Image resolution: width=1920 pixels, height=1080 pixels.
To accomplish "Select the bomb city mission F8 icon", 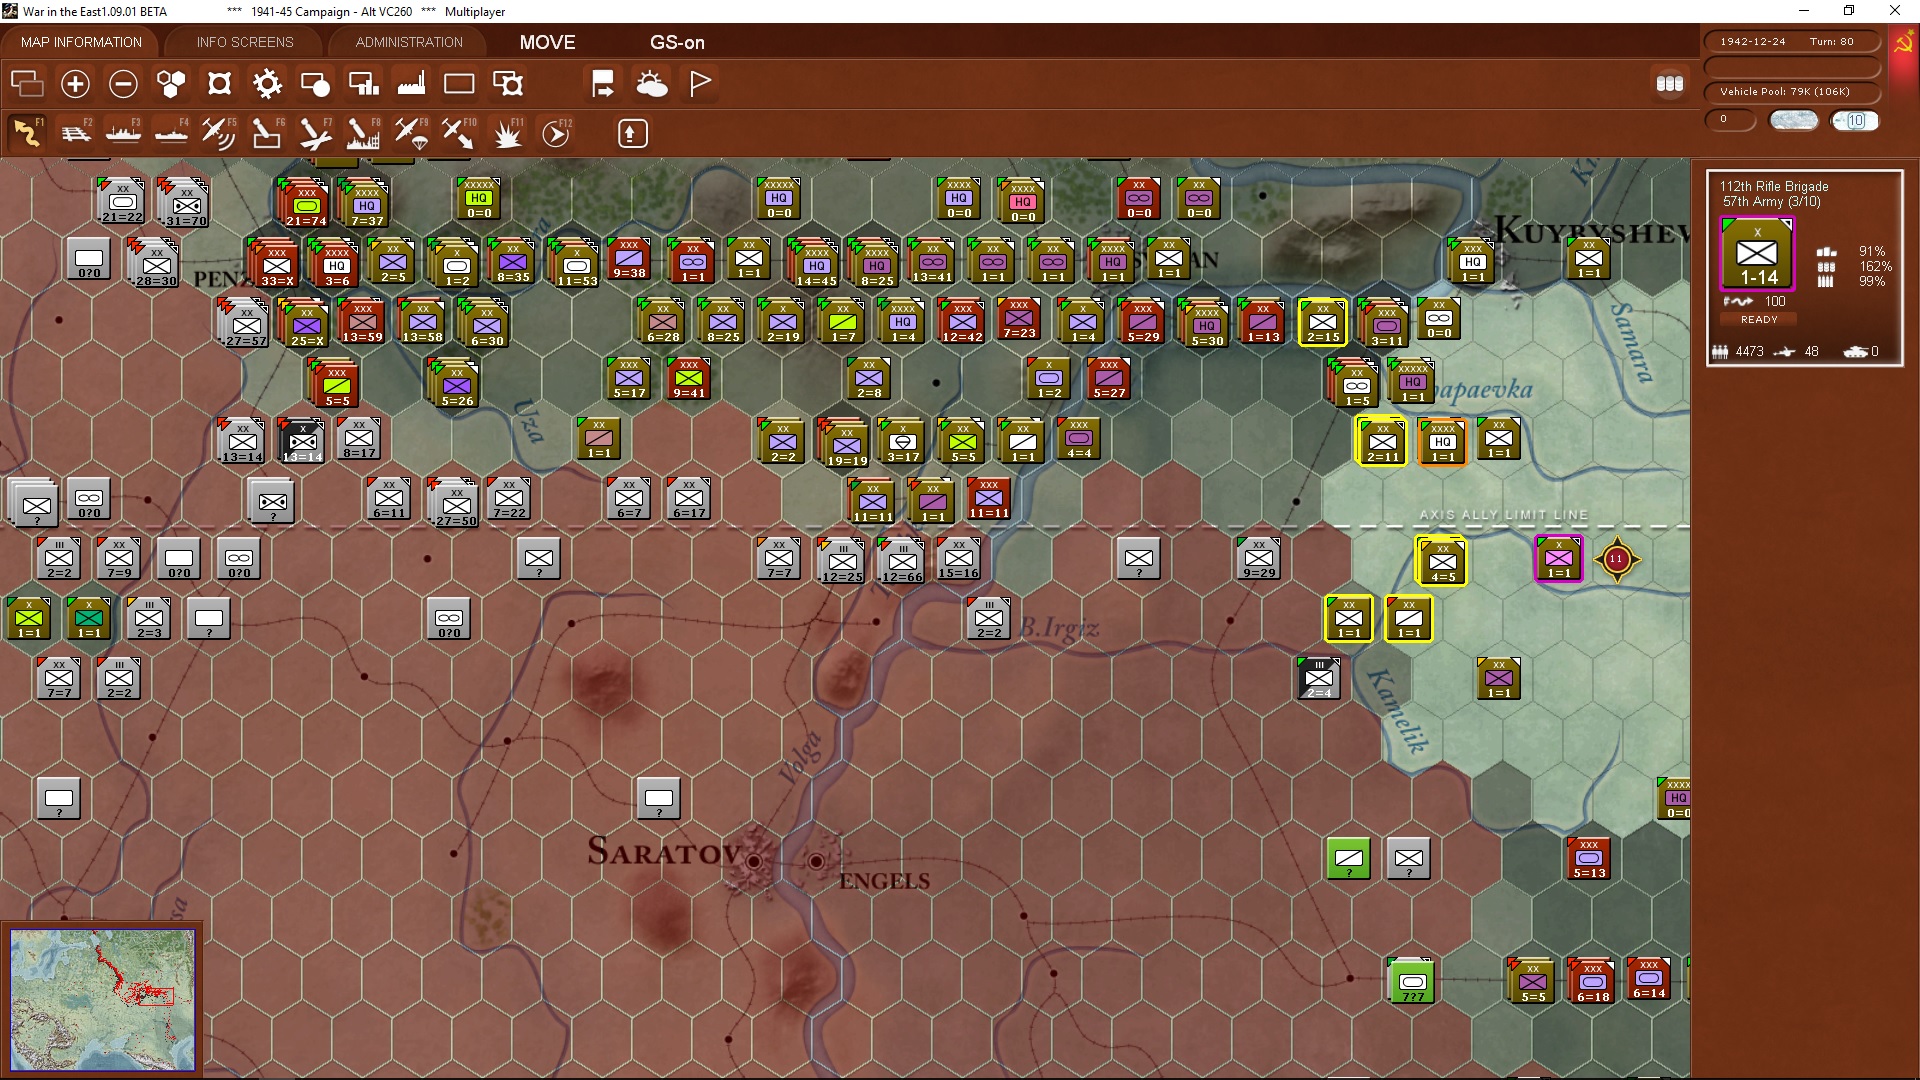I will pos(364,133).
